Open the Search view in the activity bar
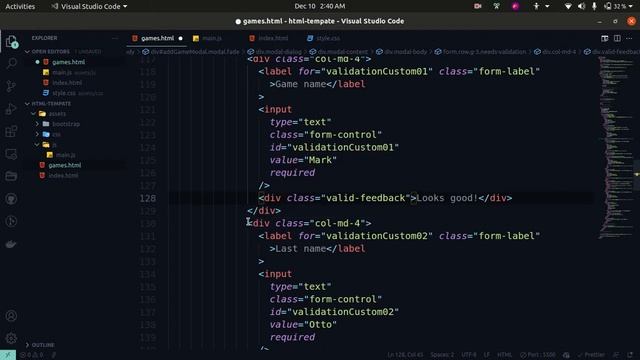The width and height of the screenshot is (640, 360). pos(11,63)
